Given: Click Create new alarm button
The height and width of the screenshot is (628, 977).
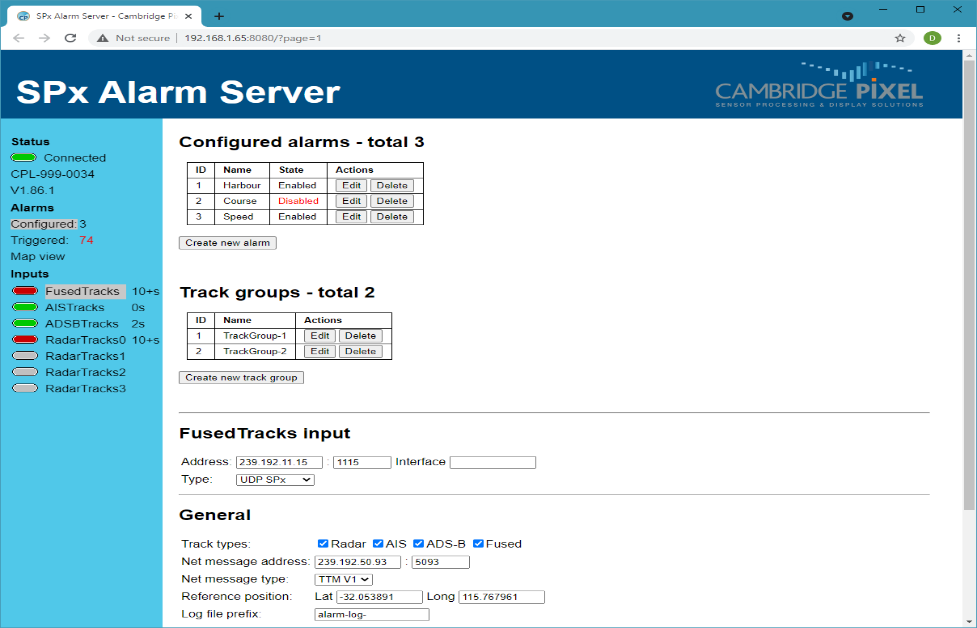Looking at the screenshot, I should pos(227,242).
